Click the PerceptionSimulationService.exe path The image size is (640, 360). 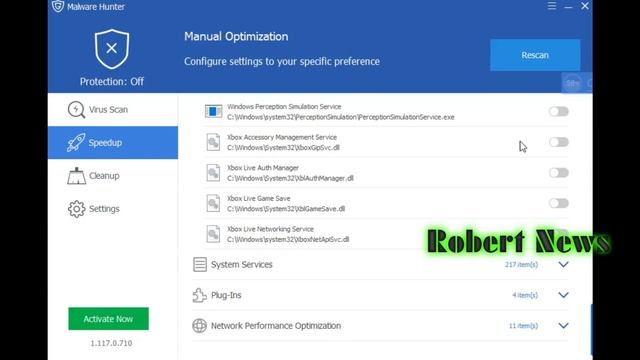pyautogui.click(x=341, y=117)
